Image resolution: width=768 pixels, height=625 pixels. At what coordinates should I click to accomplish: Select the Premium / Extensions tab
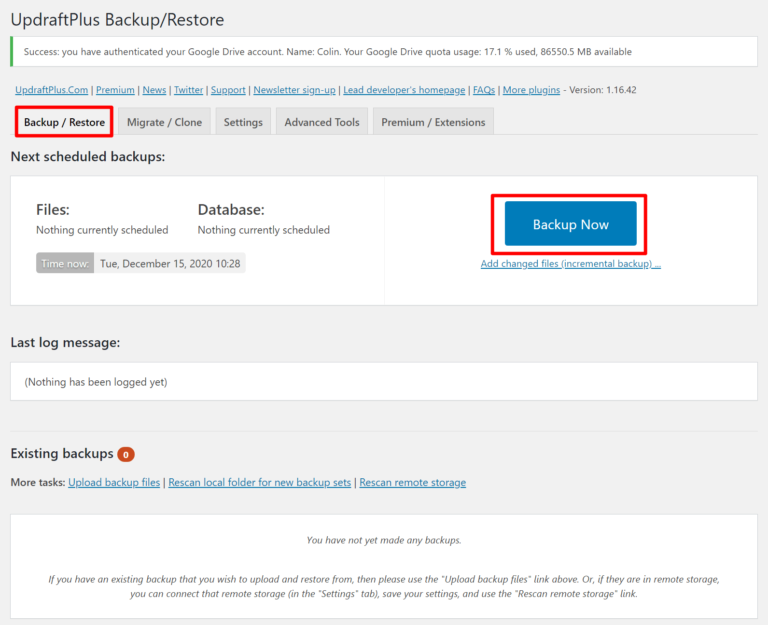pos(433,122)
